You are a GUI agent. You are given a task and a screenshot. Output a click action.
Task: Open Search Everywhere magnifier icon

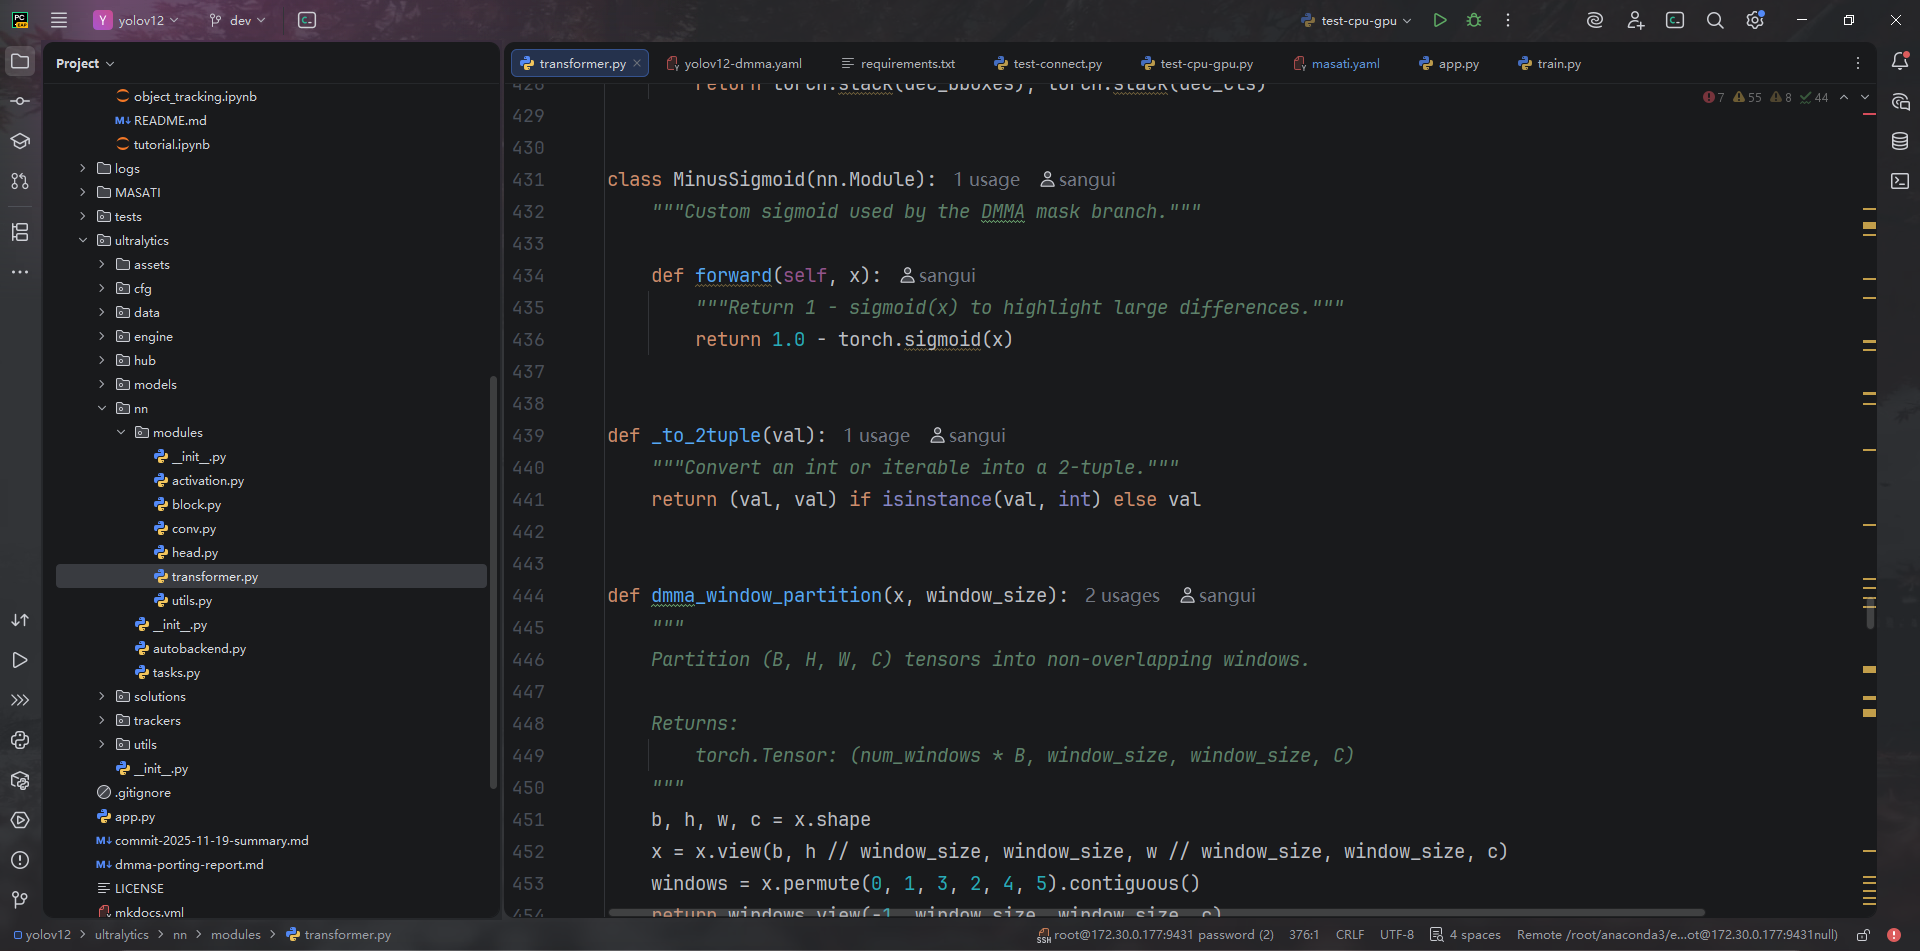1715,20
